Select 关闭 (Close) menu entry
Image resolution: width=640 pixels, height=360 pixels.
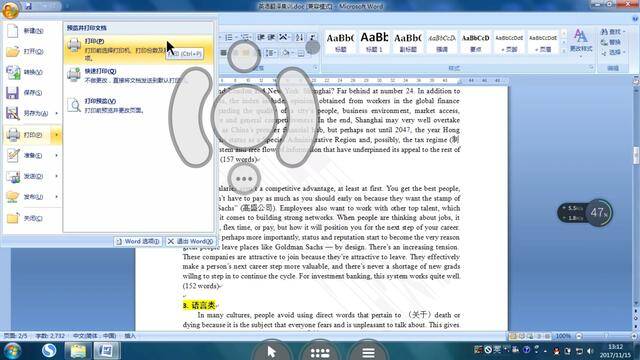pos(32,218)
